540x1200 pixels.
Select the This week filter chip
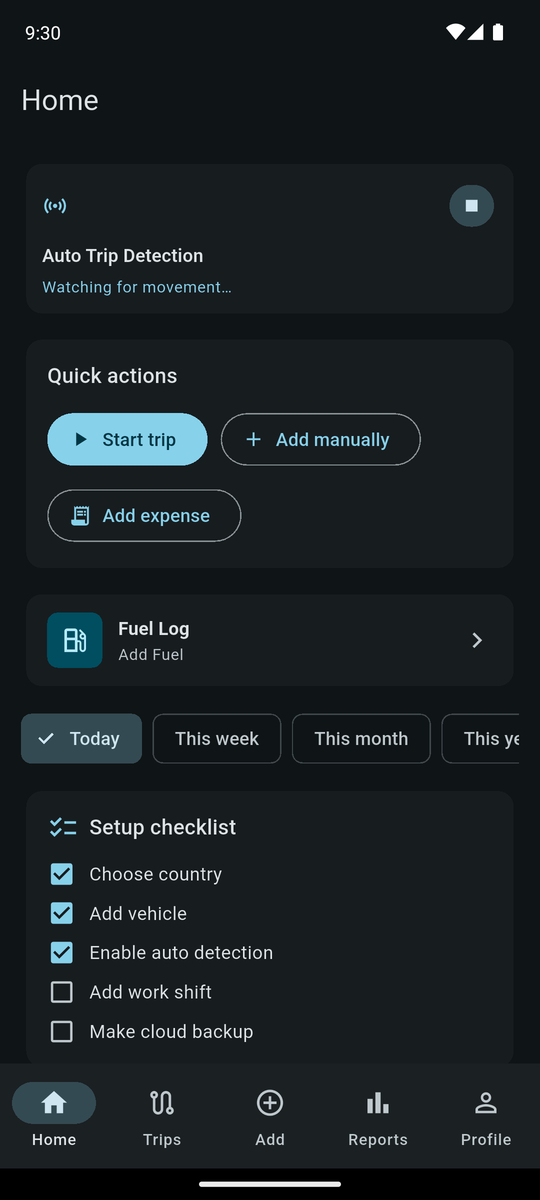point(217,739)
